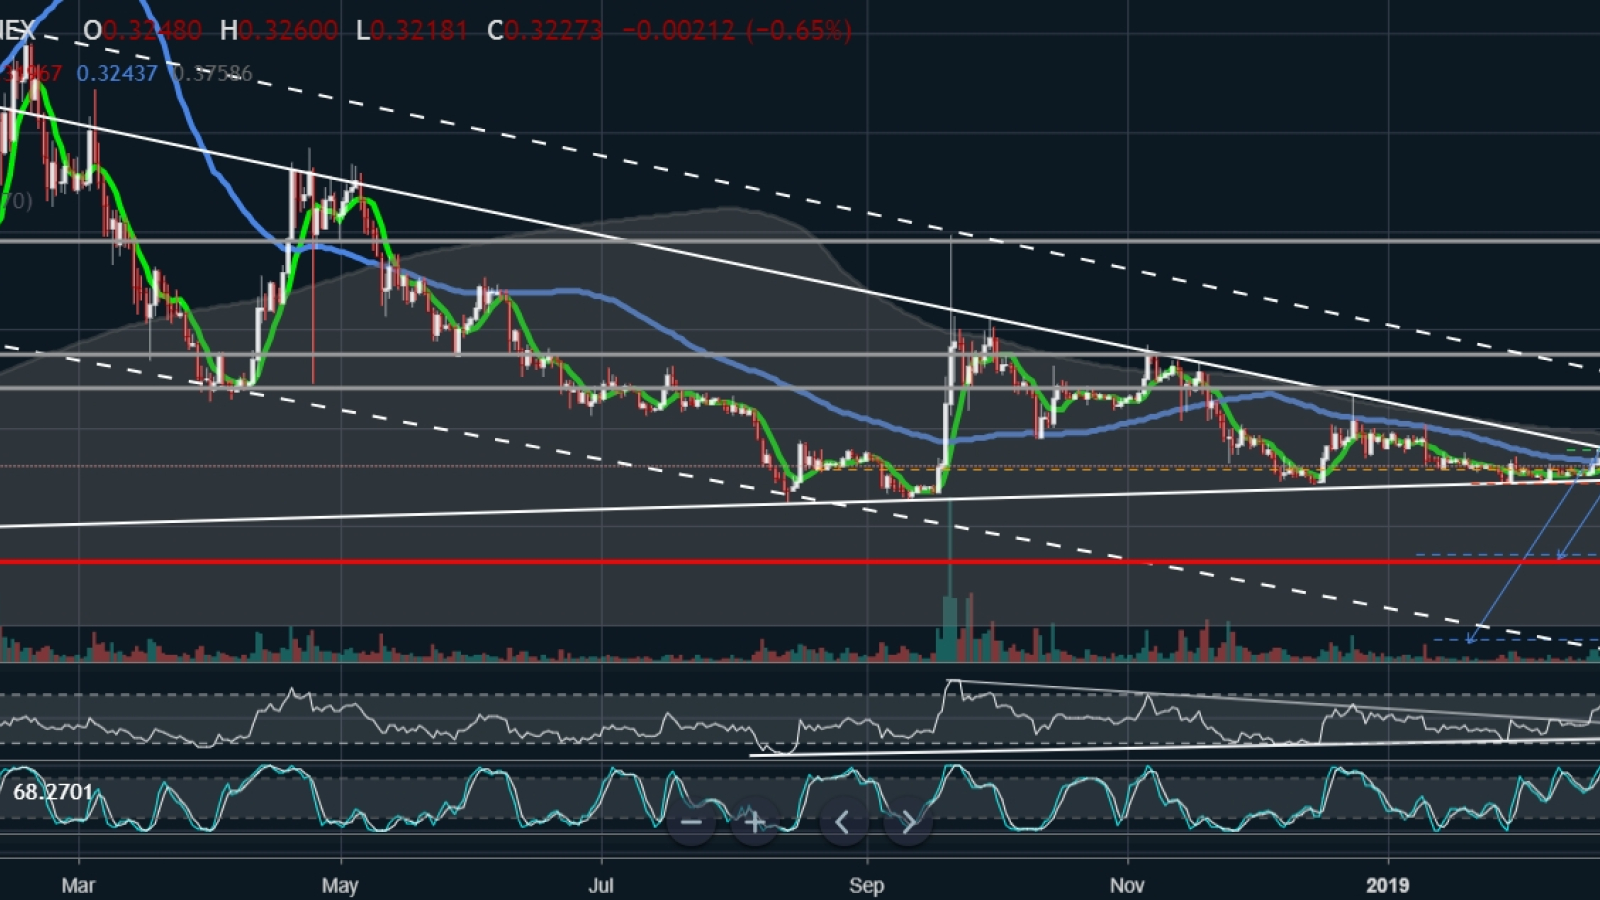Viewport: 1600px width, 900px height.
Task: Click the blue moving average value 0.32437
Action: point(117,73)
